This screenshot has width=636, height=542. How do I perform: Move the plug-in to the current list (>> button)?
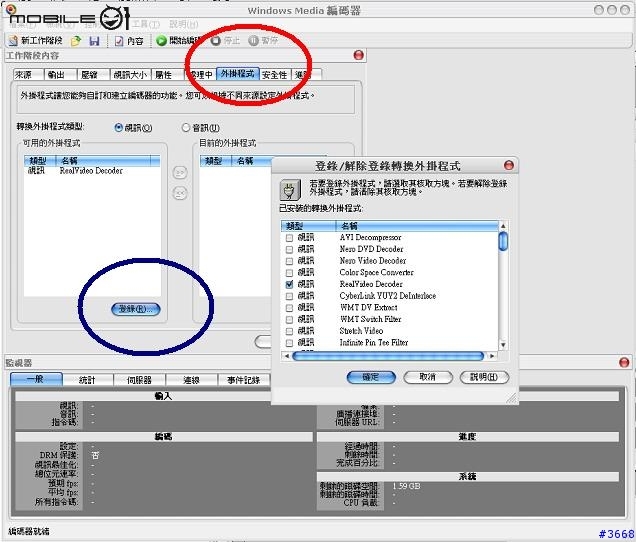(180, 173)
